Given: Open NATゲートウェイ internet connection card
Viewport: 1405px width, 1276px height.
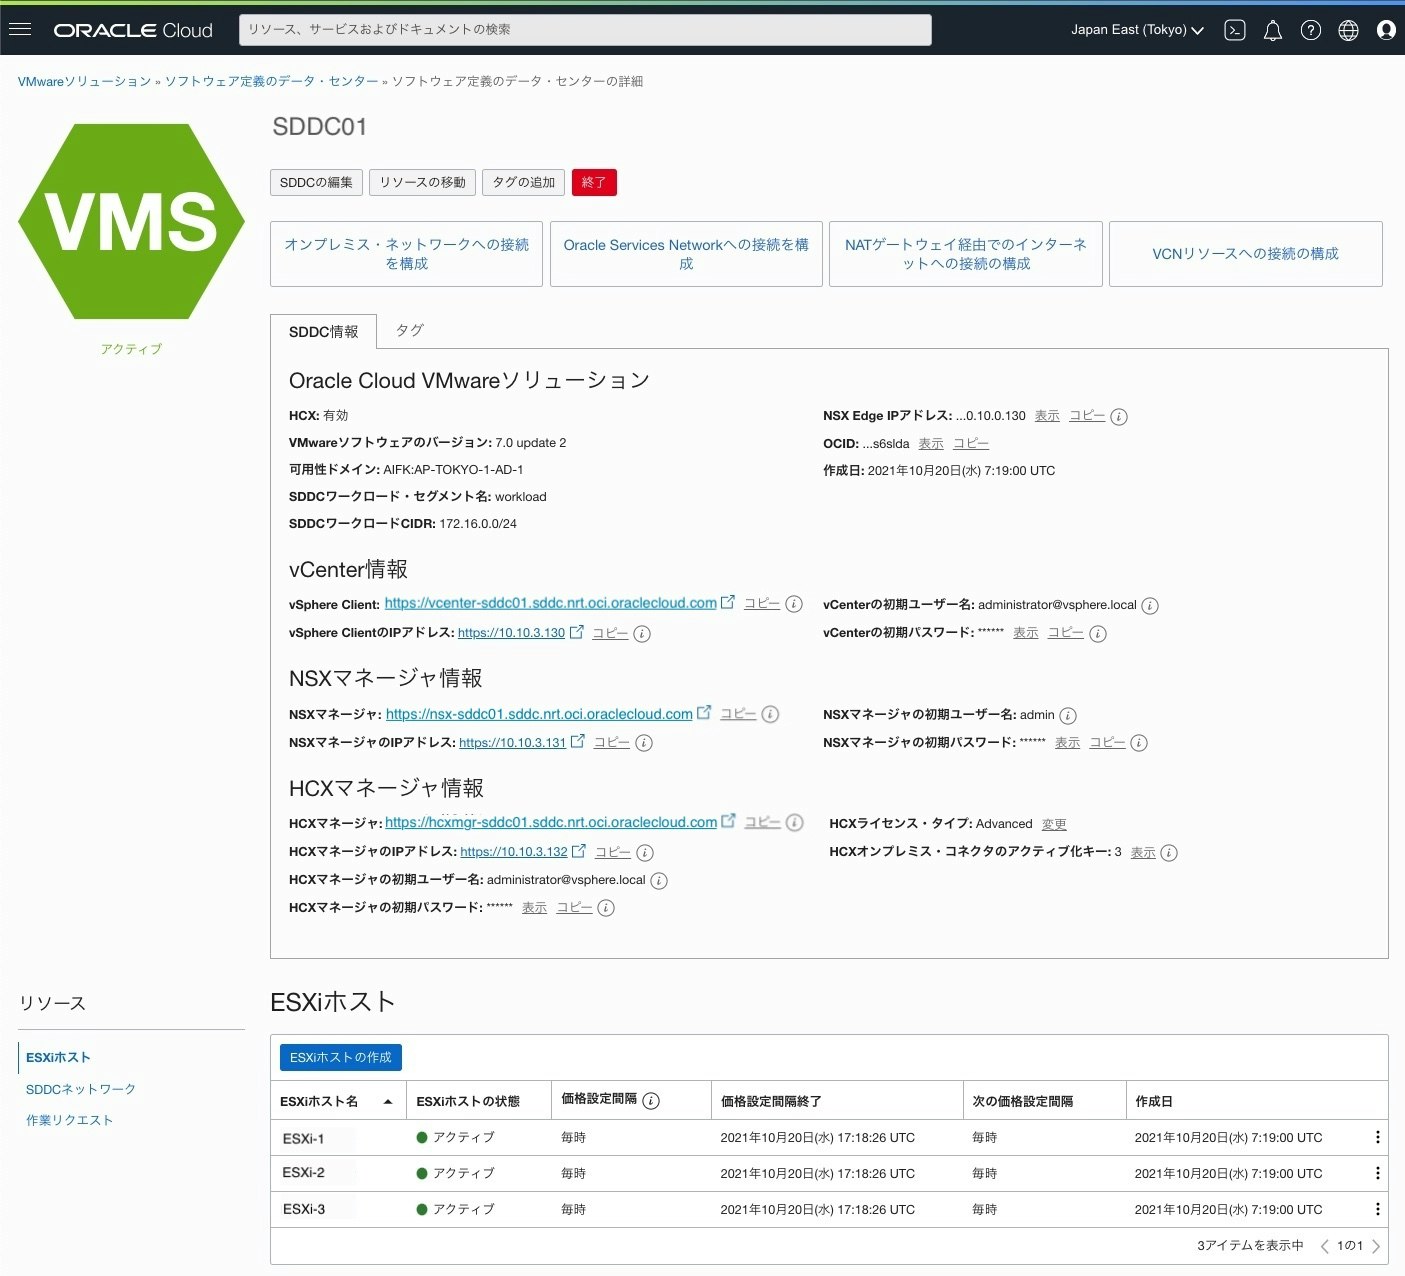Looking at the screenshot, I should tap(966, 254).
